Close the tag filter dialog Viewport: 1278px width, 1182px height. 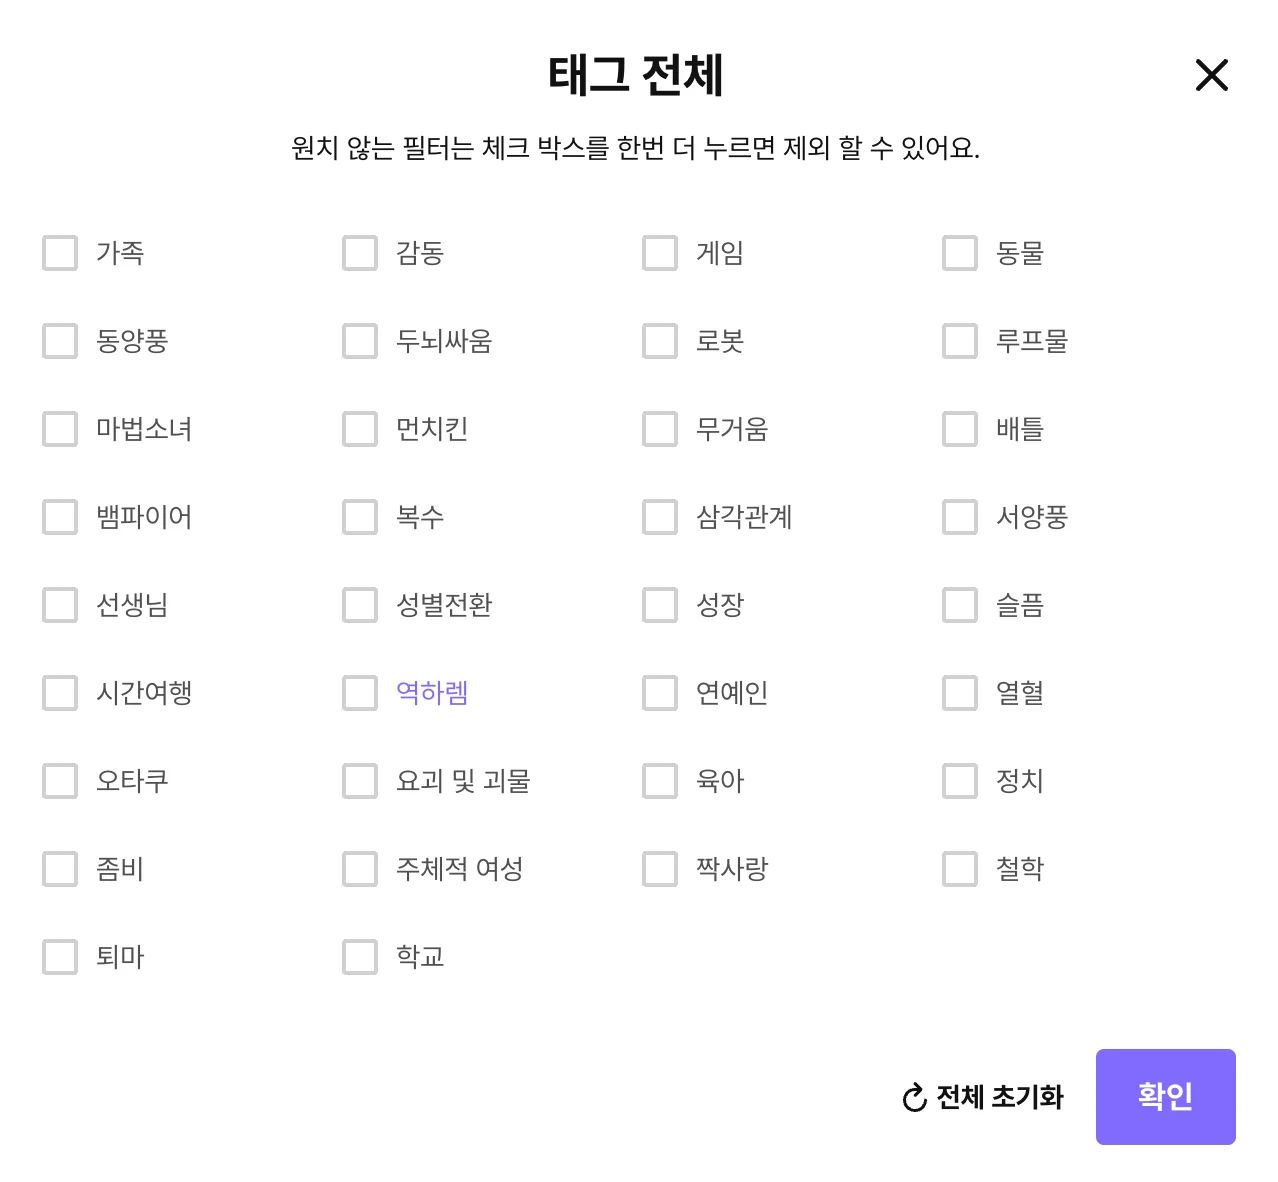tap(1211, 75)
